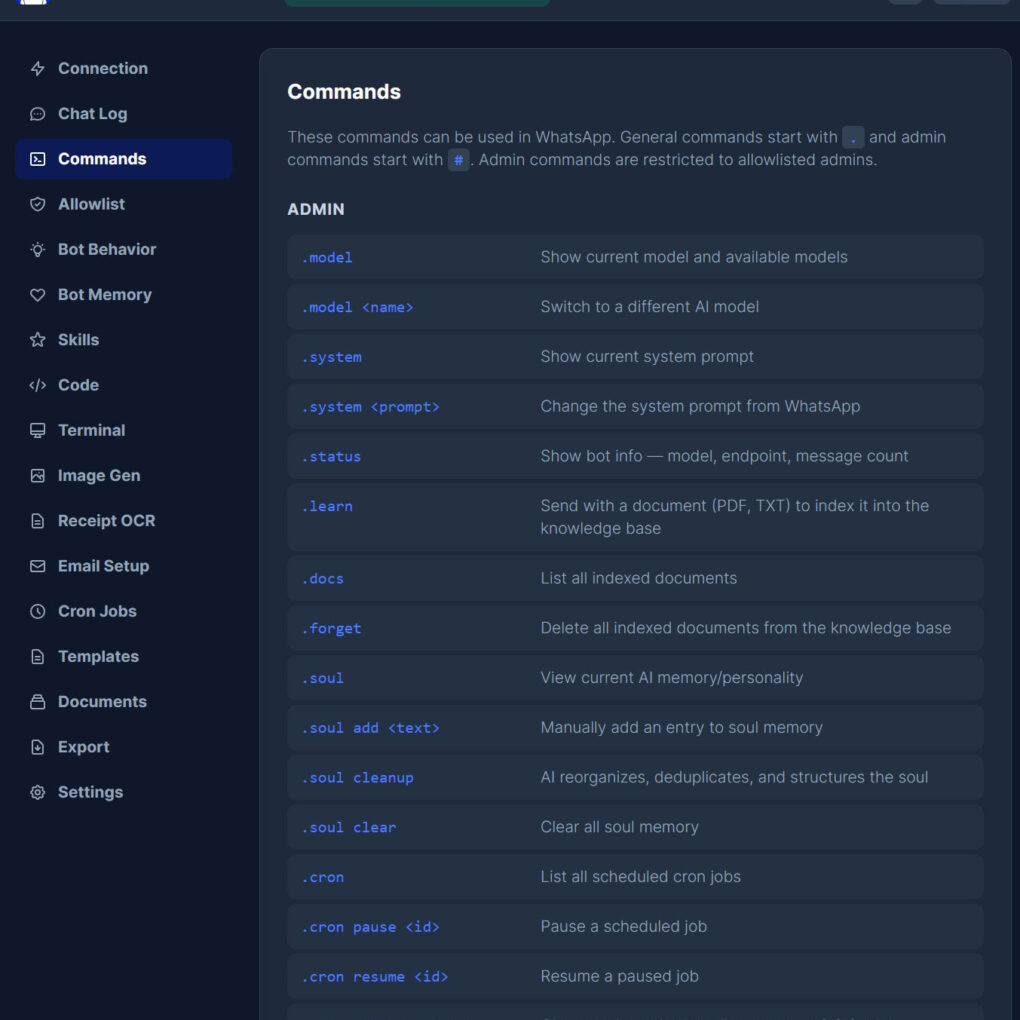Click the Chat Log speech bubble icon
1020x1020 pixels.
click(38, 114)
